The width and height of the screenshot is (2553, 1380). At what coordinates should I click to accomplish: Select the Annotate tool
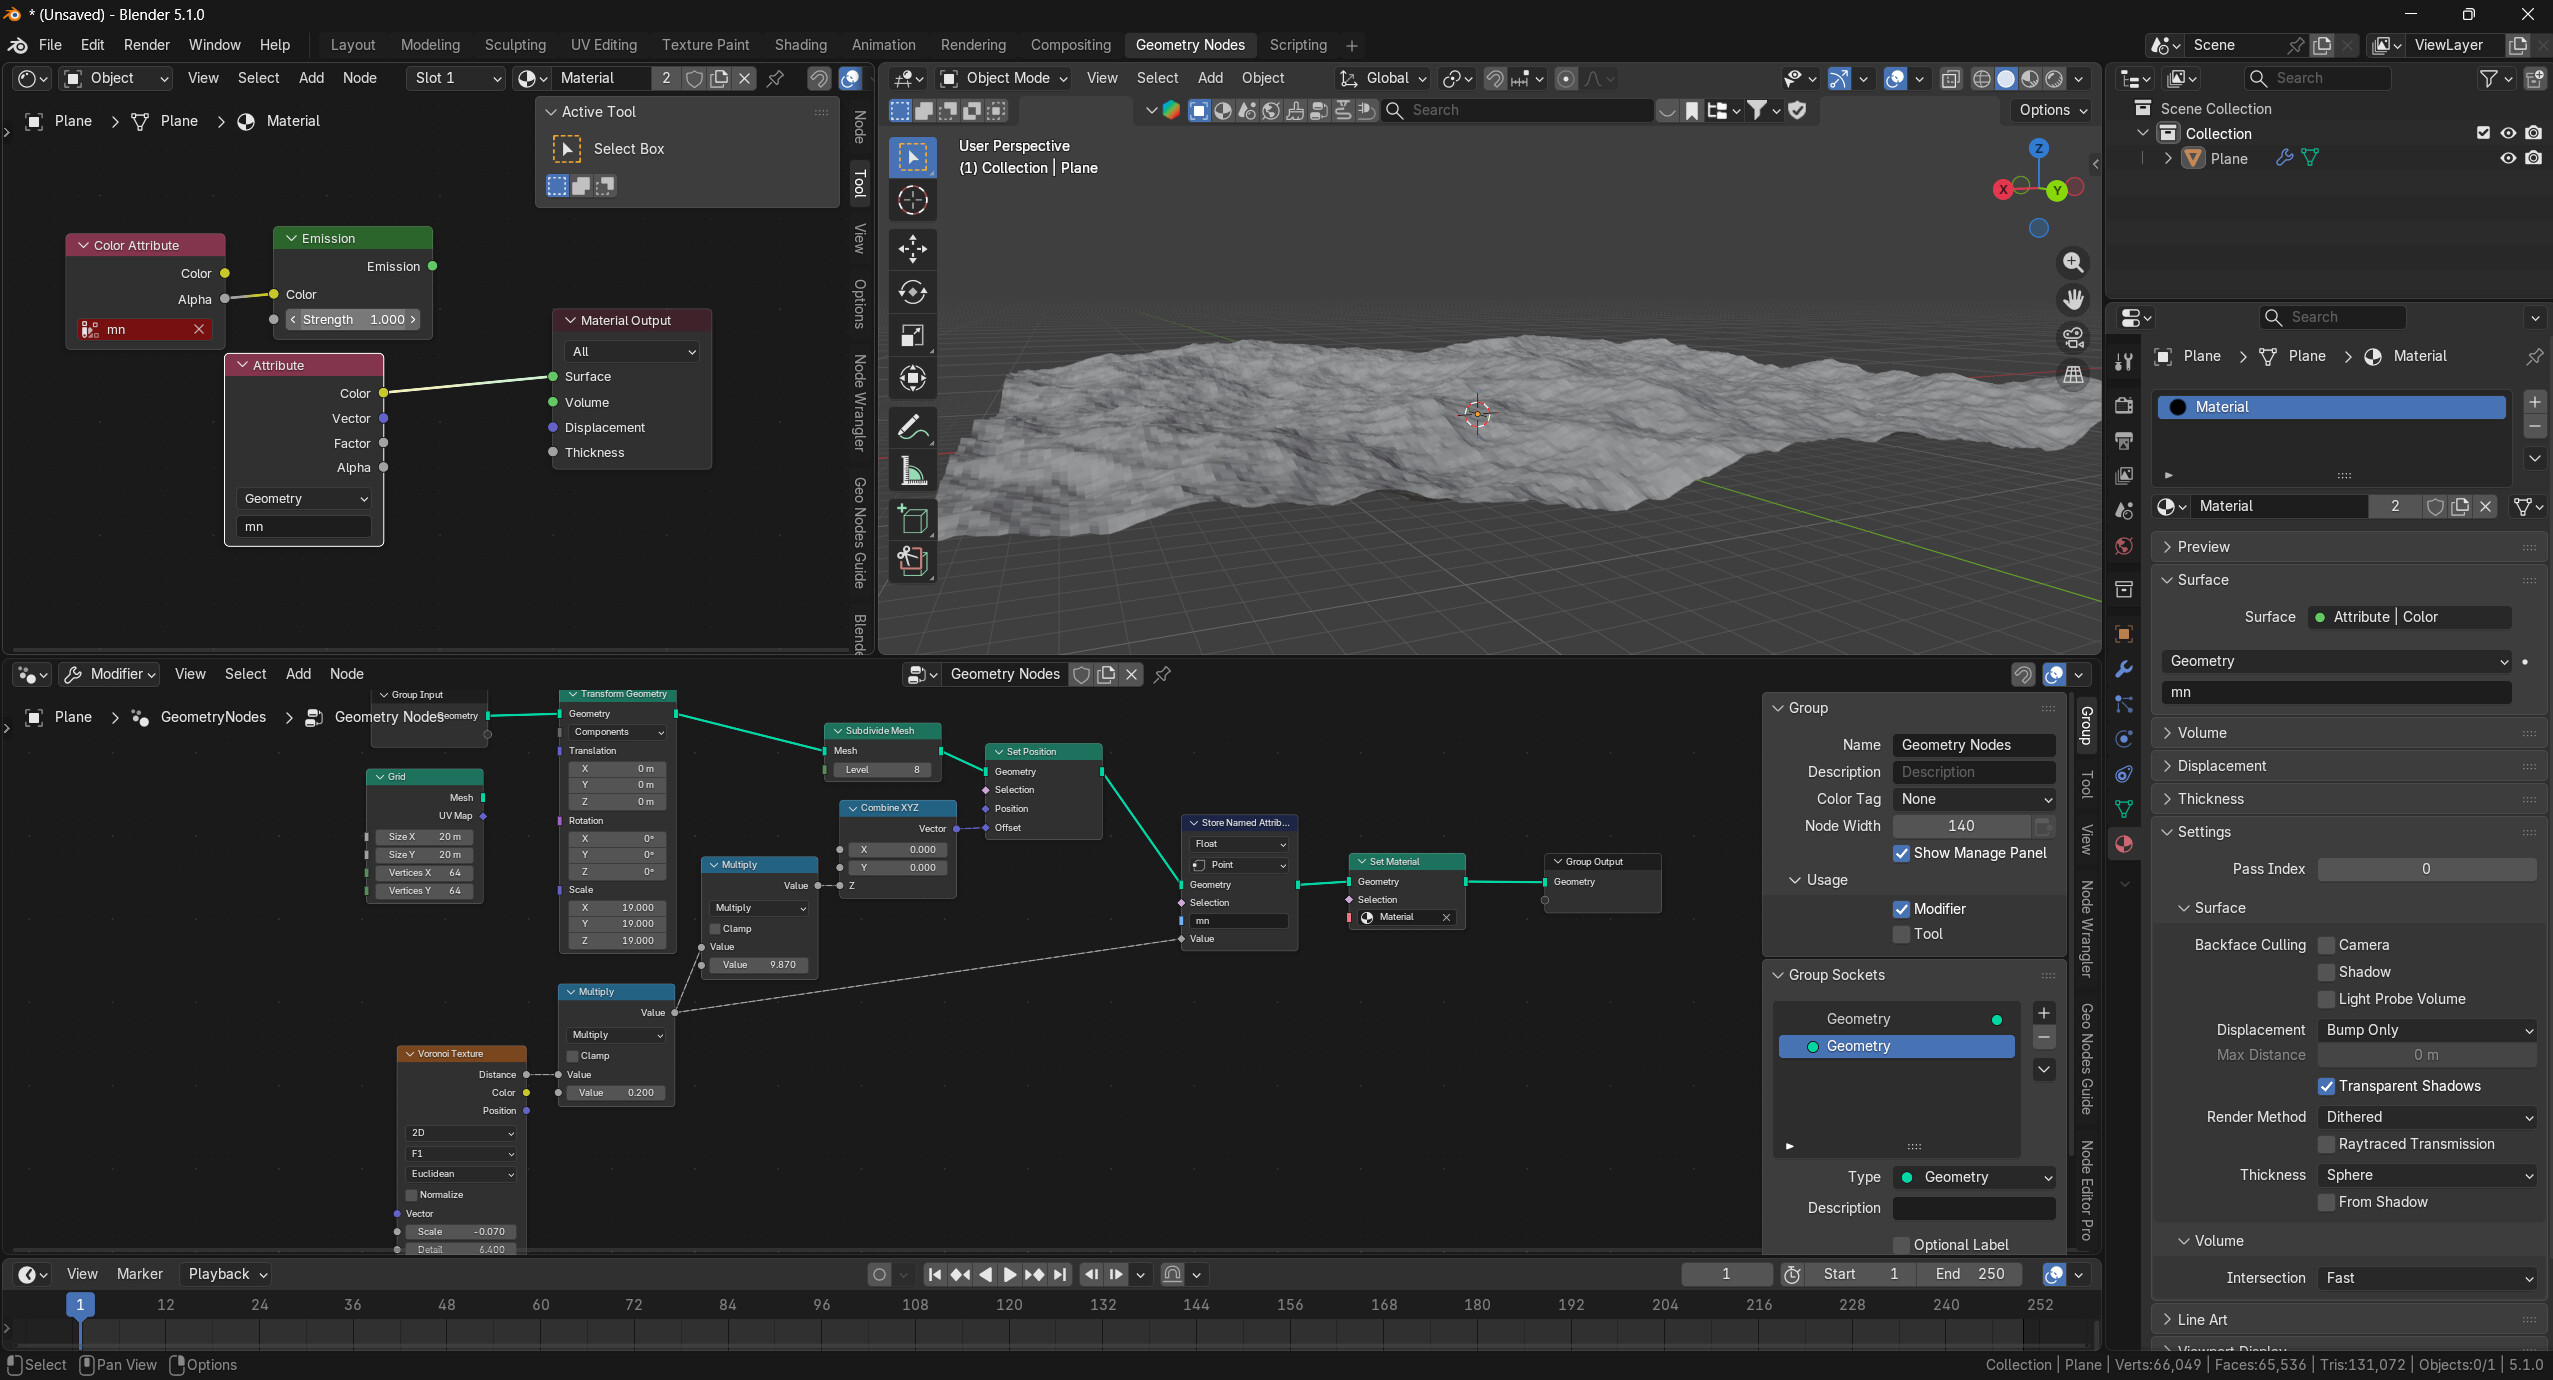click(x=912, y=427)
